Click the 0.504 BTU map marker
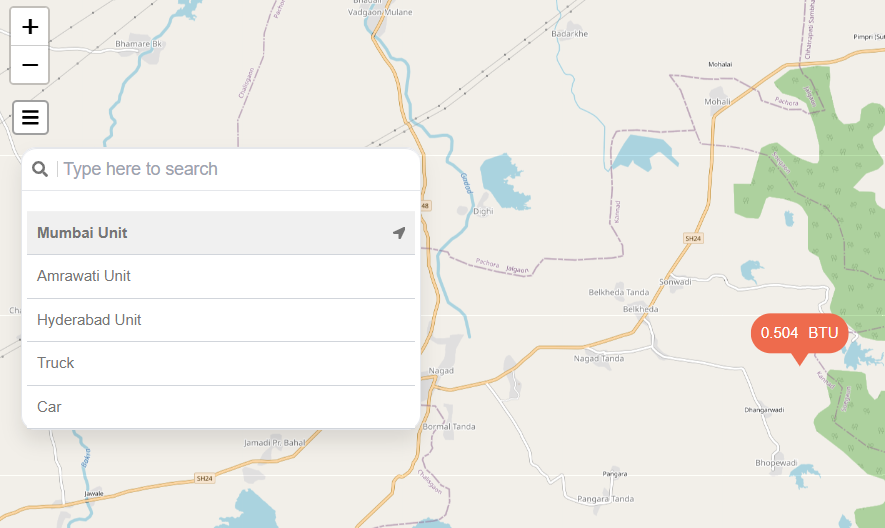 [798, 333]
